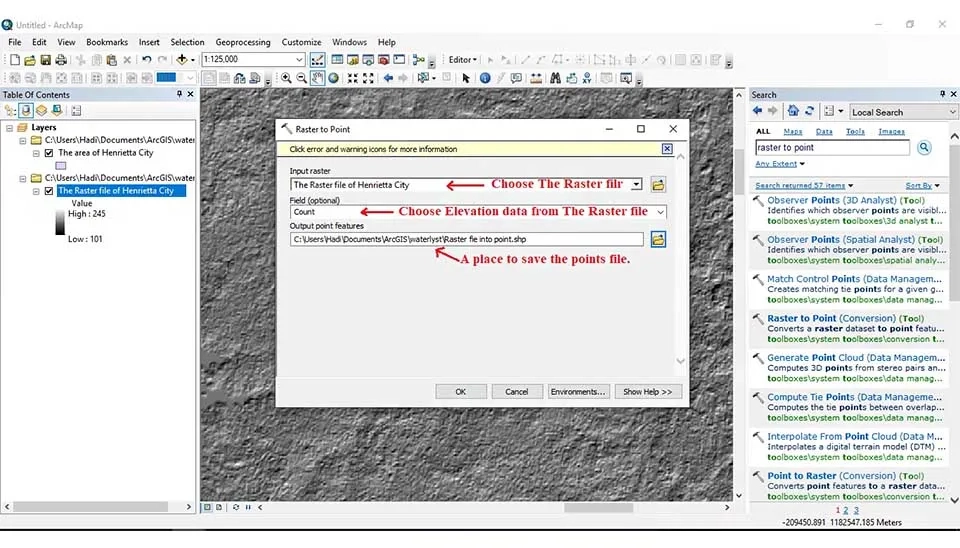Viewport: 960px width, 548px height.
Task: Browse for input raster folder icon
Action: (658, 185)
